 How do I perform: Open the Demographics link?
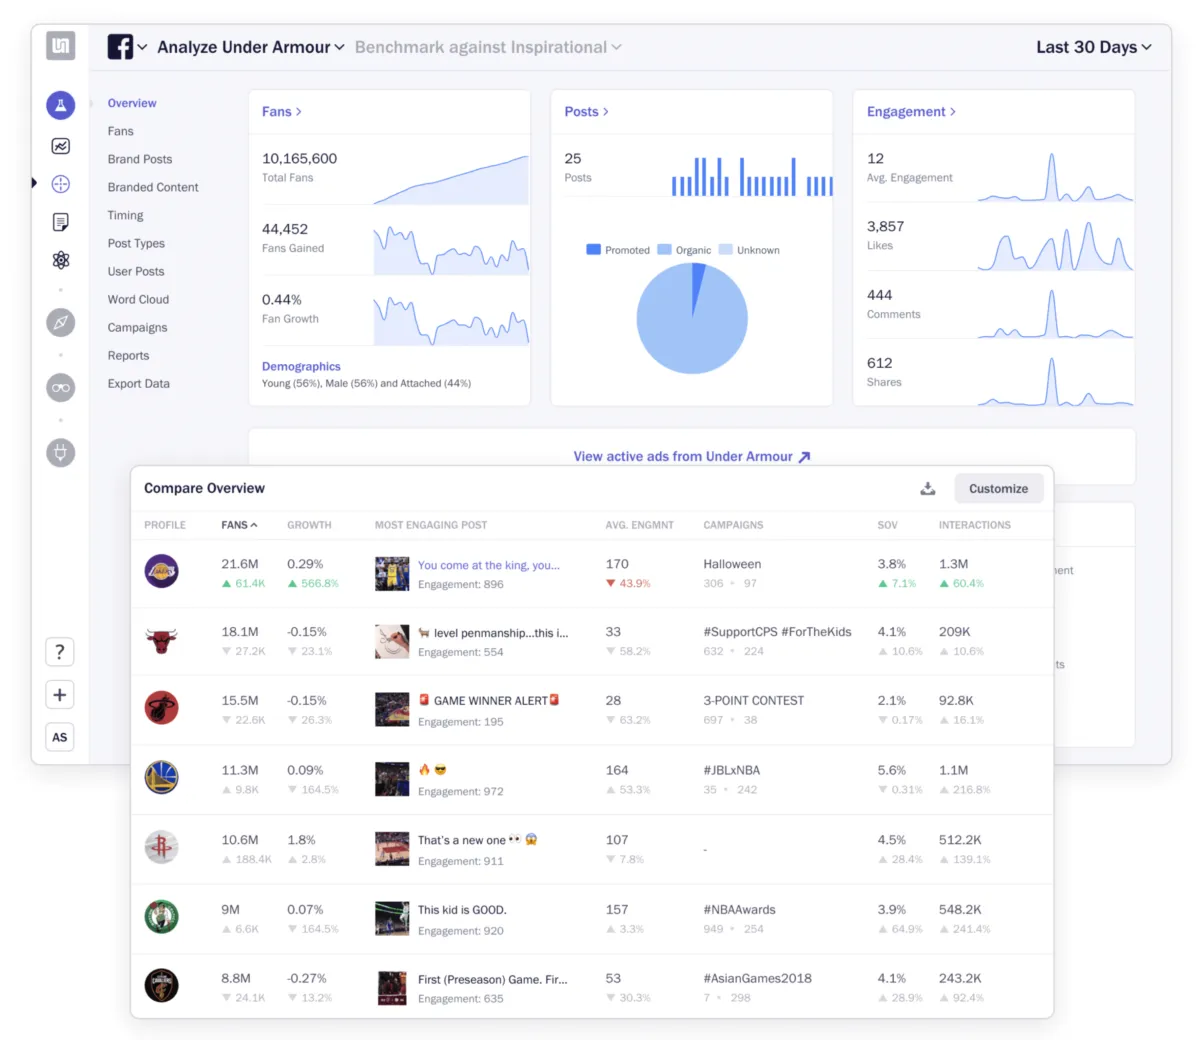pos(301,366)
